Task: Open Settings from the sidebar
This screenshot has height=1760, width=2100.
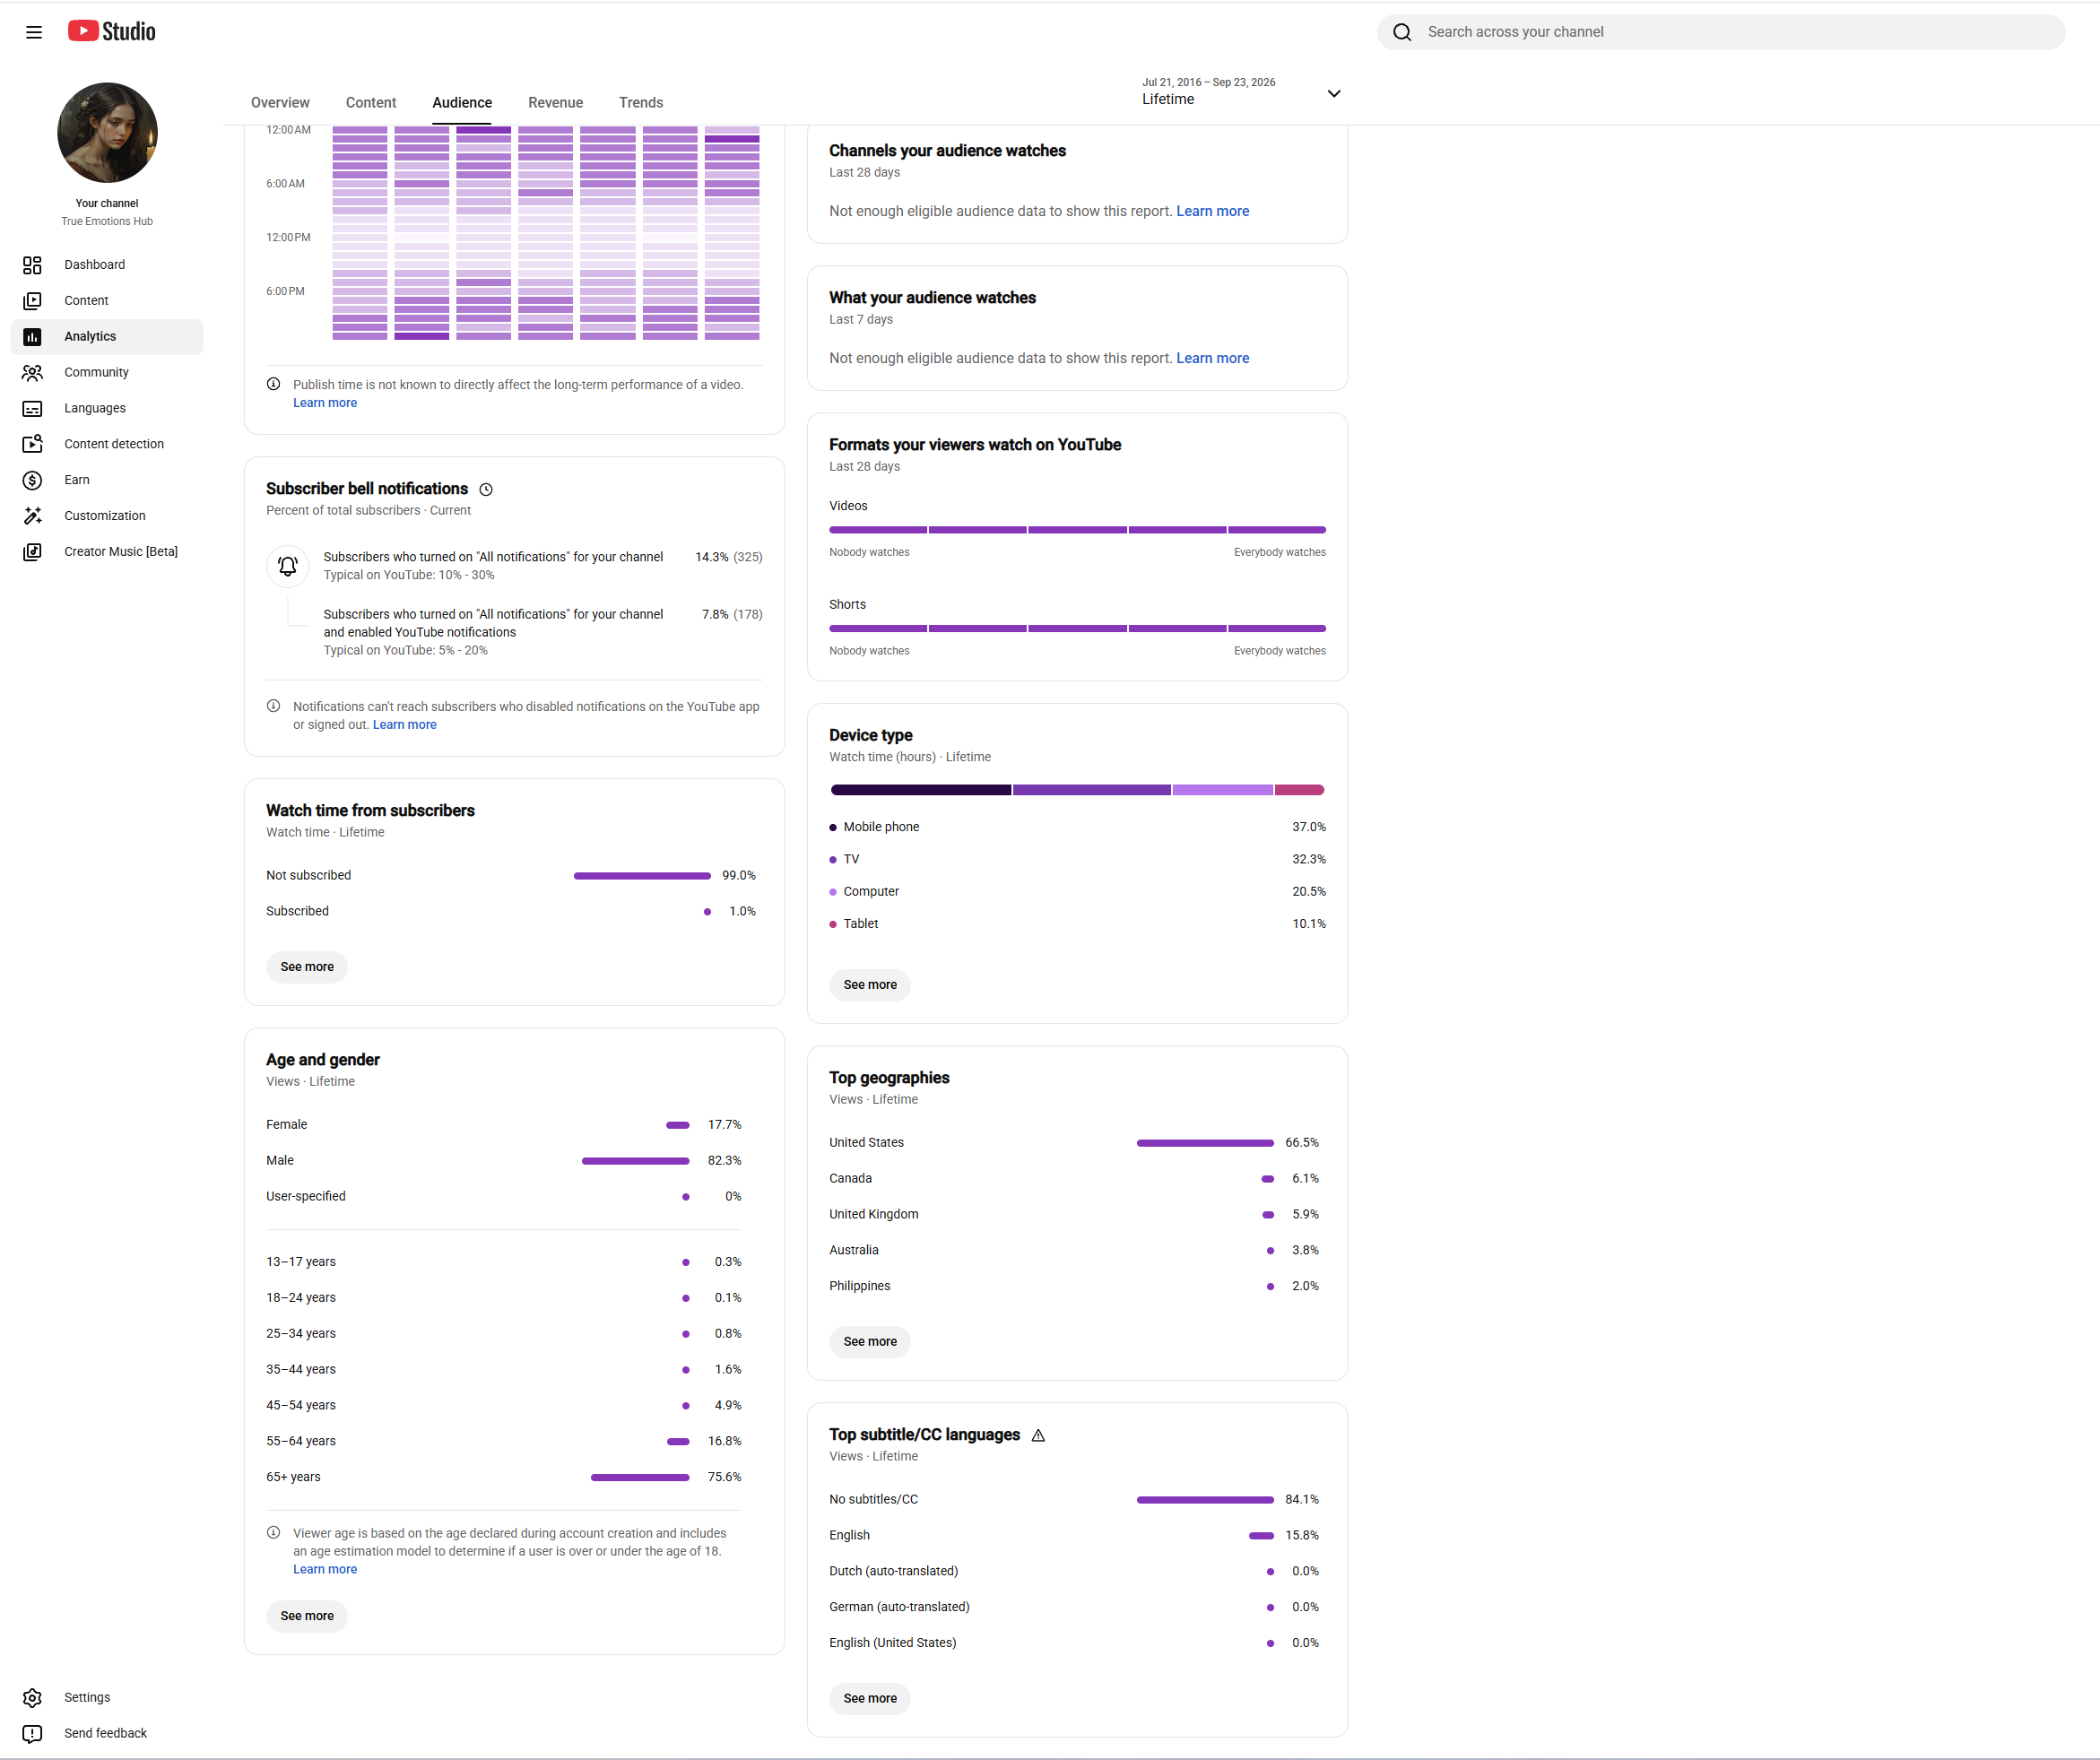Action: tap(107, 1698)
